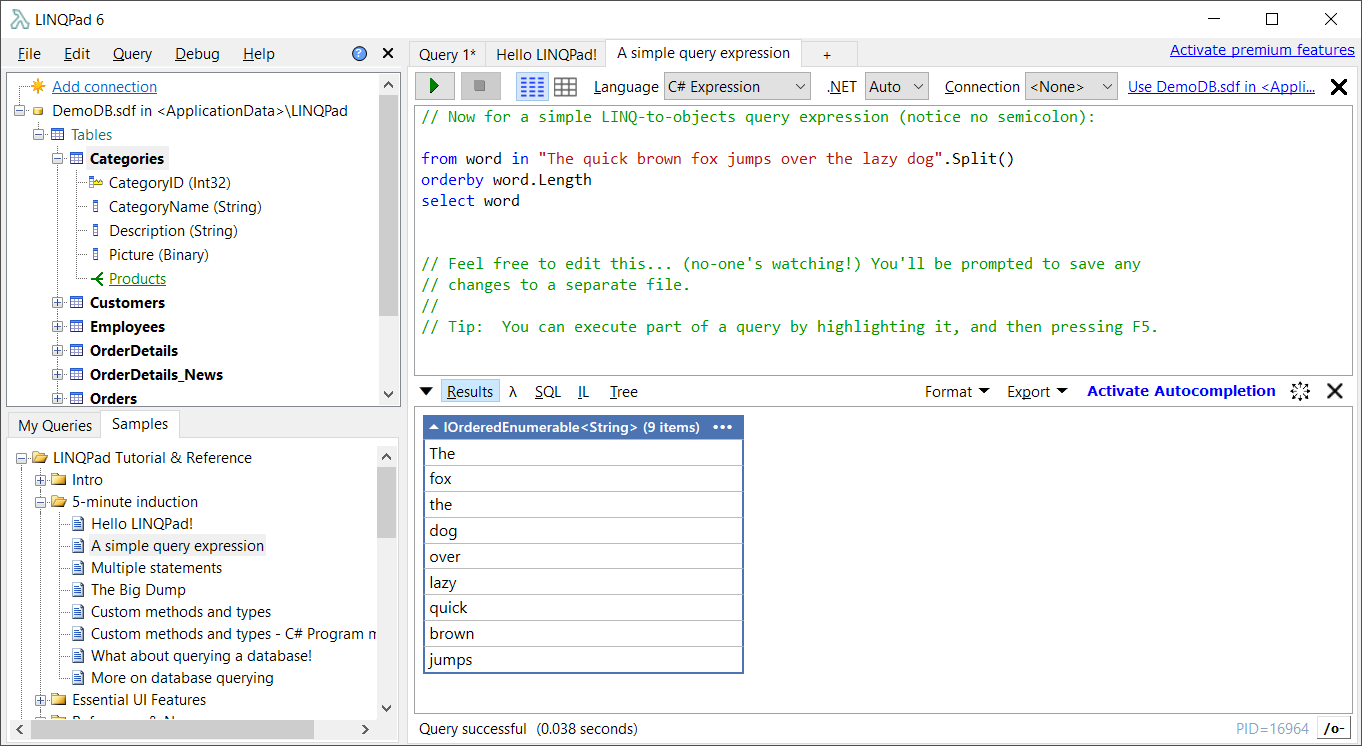Viewport: 1362px width, 746px height.
Task: Expand the OrderDetails table node
Action: 57,351
